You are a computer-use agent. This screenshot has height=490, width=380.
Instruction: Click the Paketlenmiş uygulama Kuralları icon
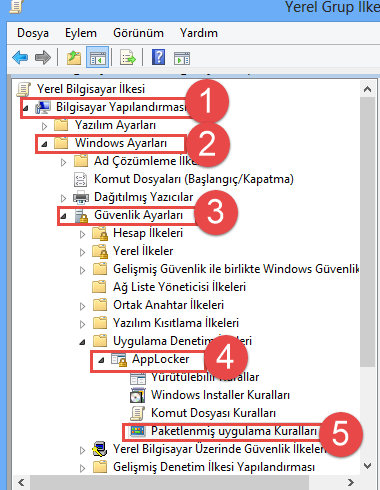[x=138, y=431]
